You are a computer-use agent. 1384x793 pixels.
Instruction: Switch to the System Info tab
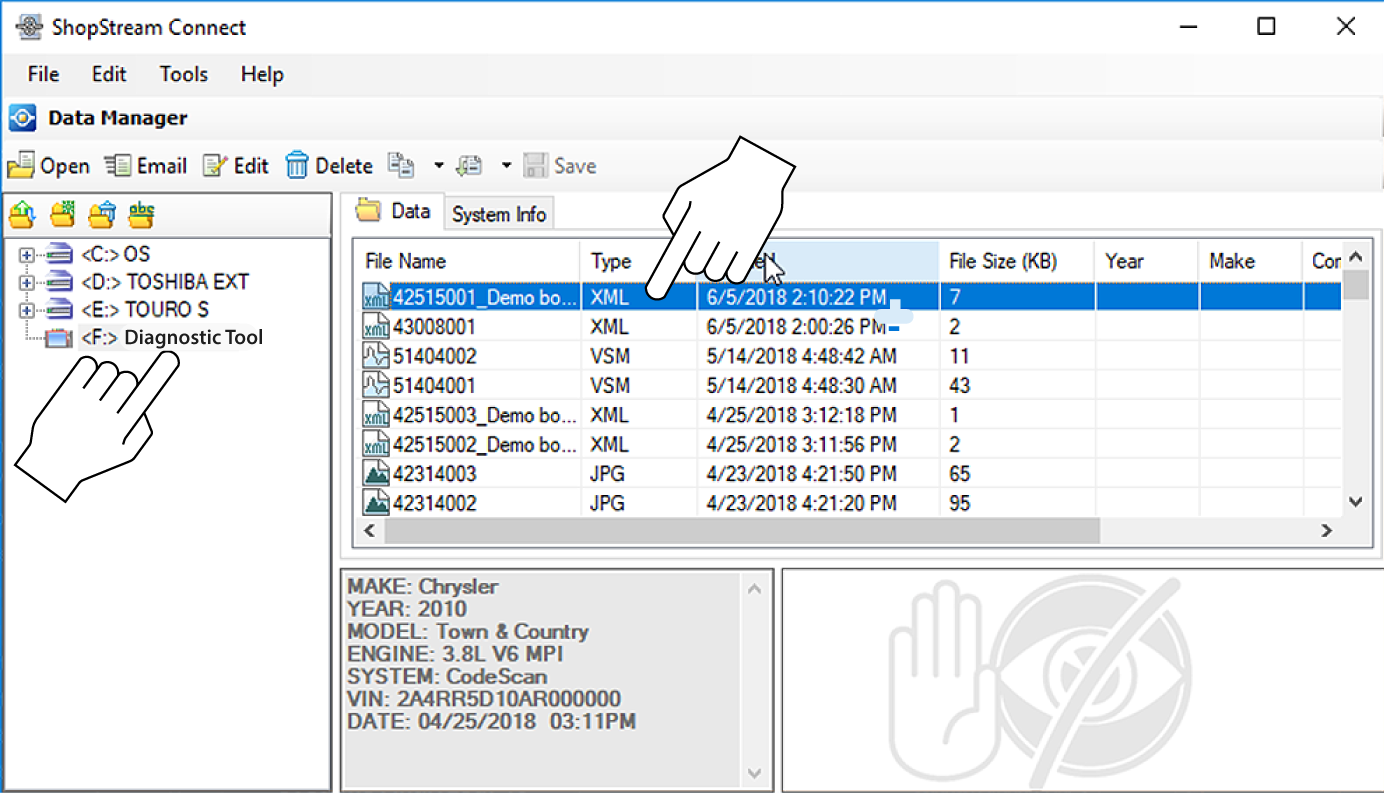click(x=499, y=212)
